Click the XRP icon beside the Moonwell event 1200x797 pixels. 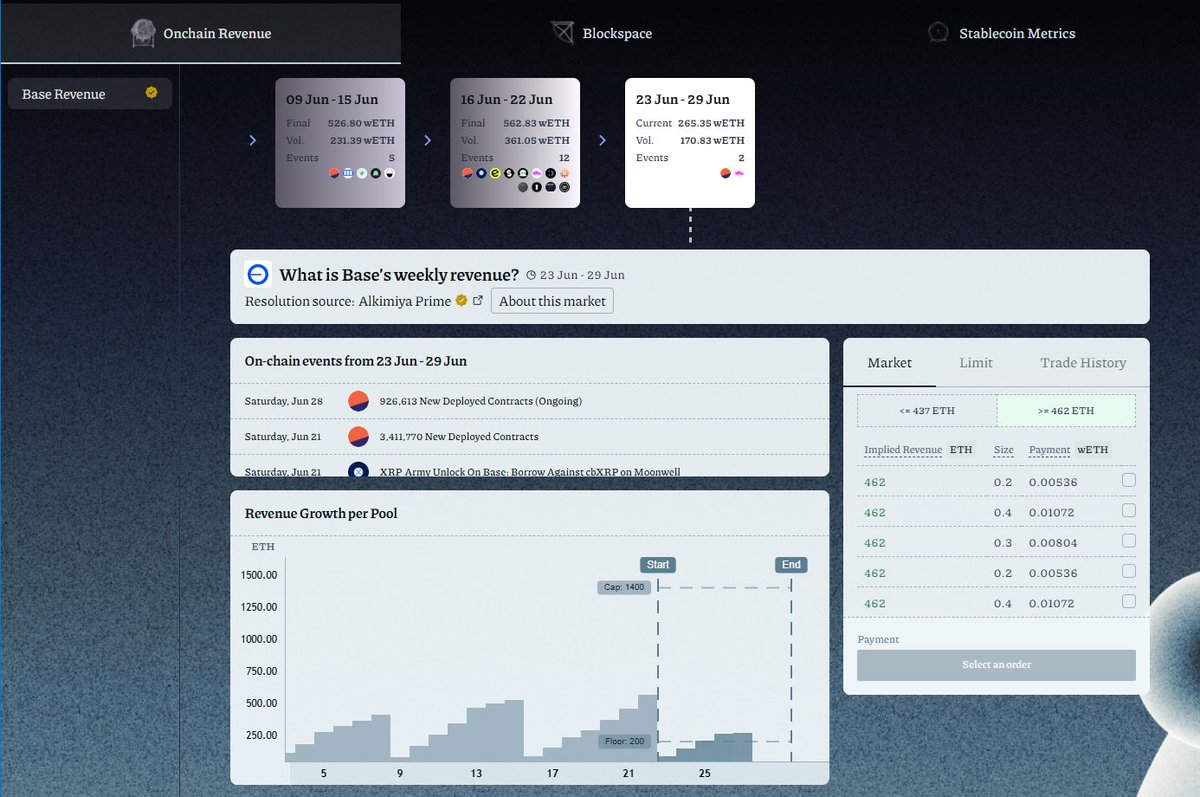pyautogui.click(x=358, y=471)
